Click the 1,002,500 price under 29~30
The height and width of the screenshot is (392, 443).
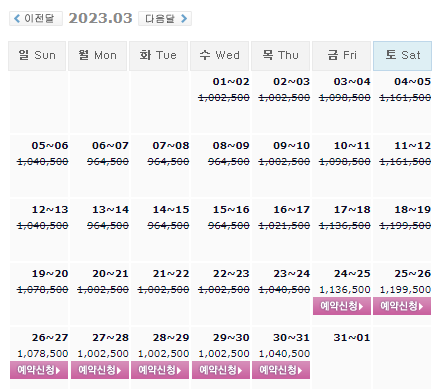click(224, 354)
